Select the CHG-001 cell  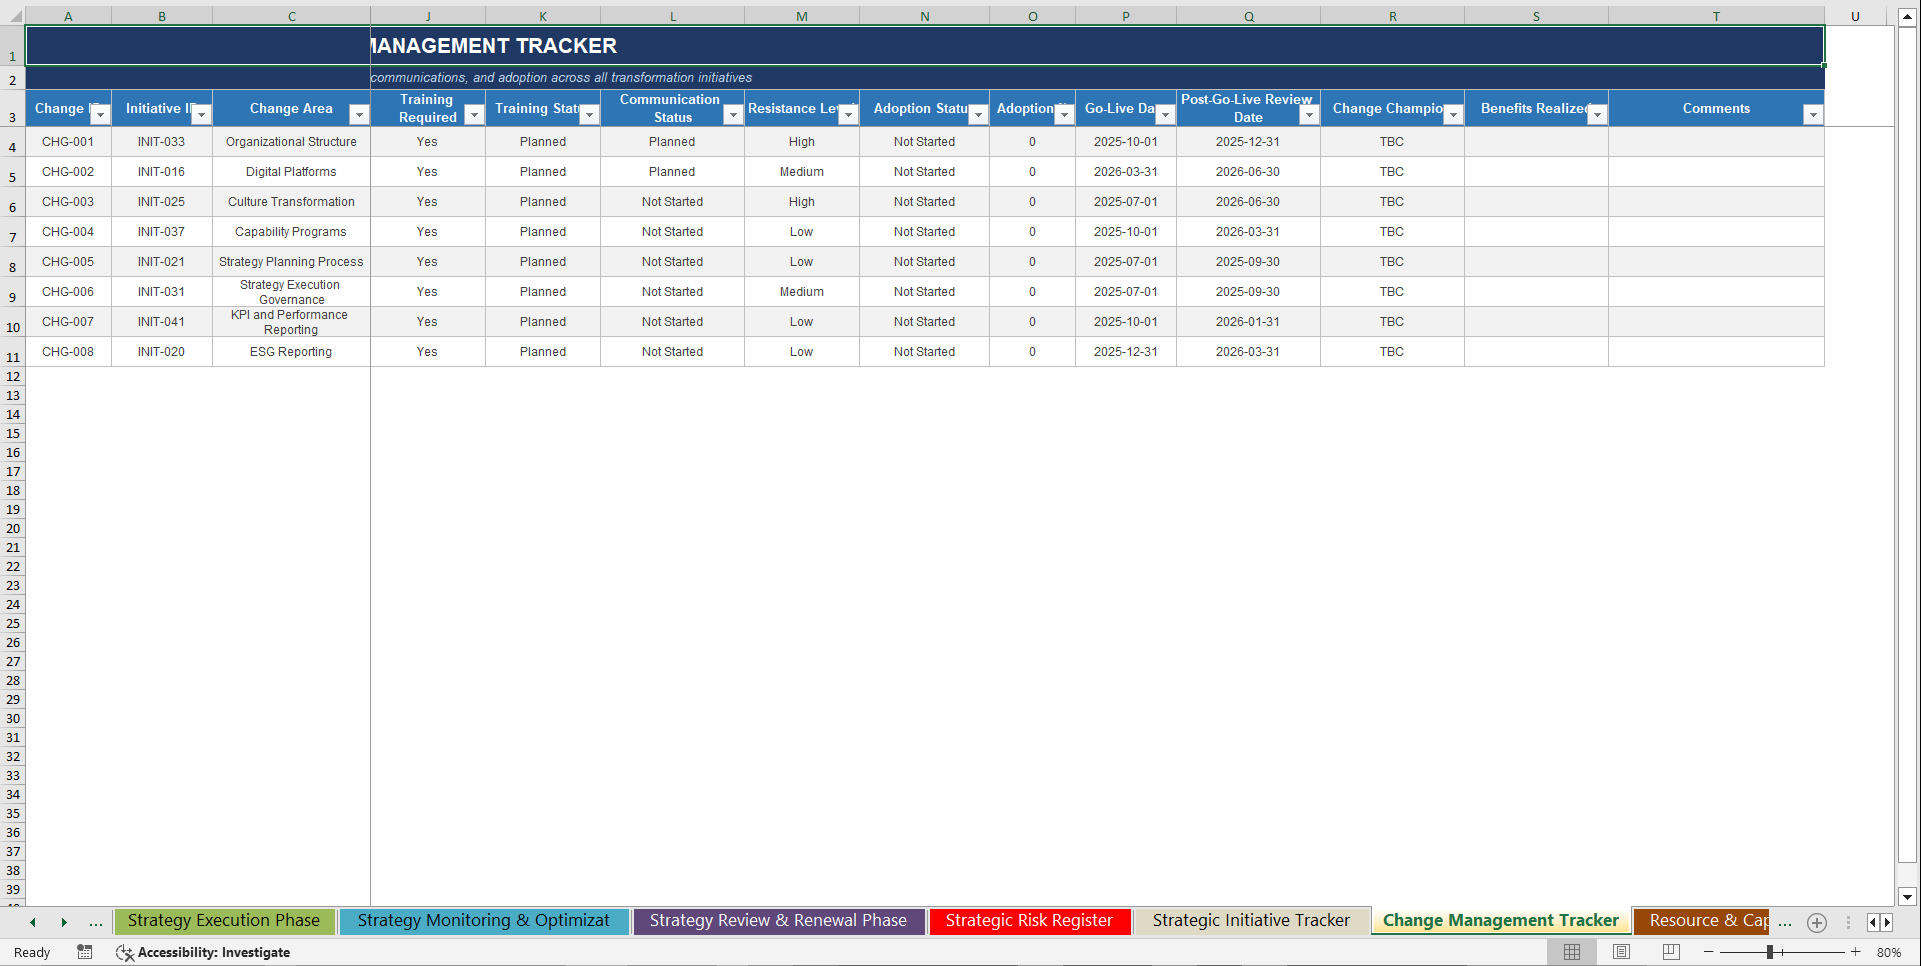click(68, 142)
